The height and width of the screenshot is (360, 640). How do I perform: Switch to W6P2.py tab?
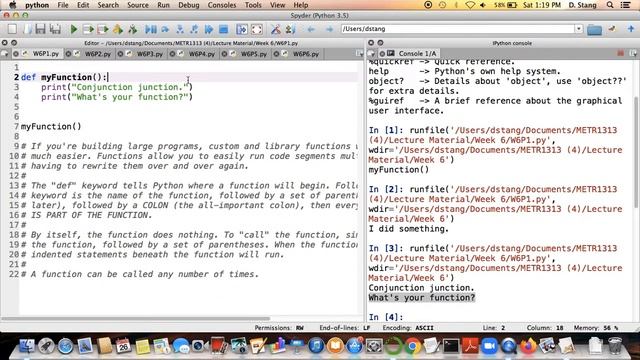pos(98,54)
